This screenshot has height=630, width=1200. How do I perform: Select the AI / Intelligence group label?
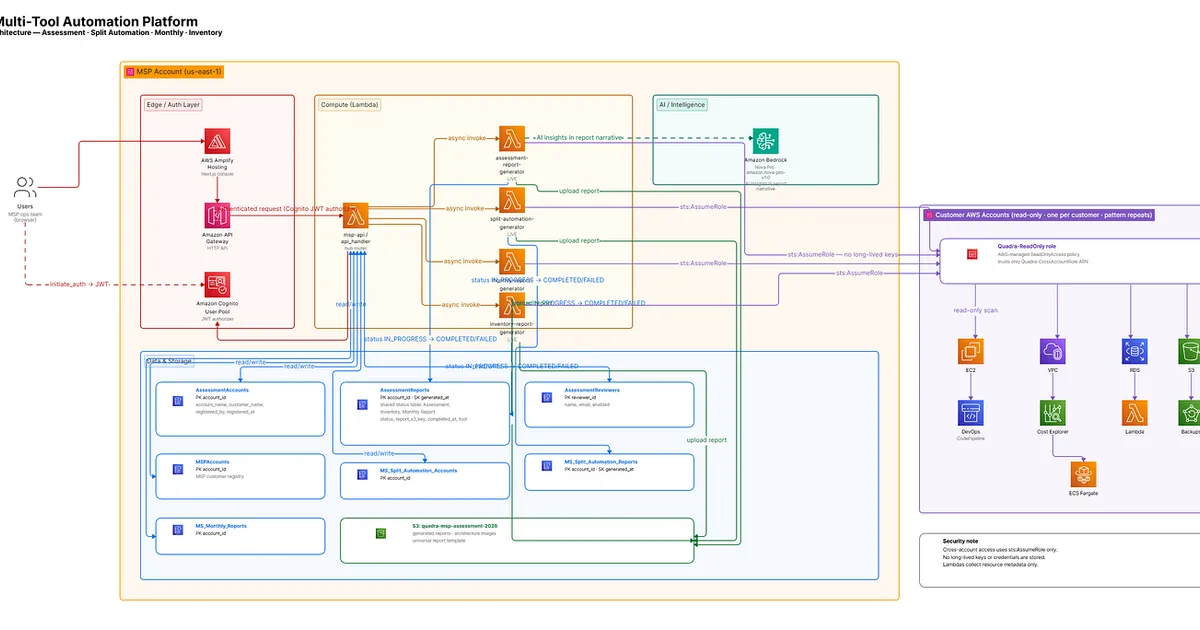tap(682, 104)
